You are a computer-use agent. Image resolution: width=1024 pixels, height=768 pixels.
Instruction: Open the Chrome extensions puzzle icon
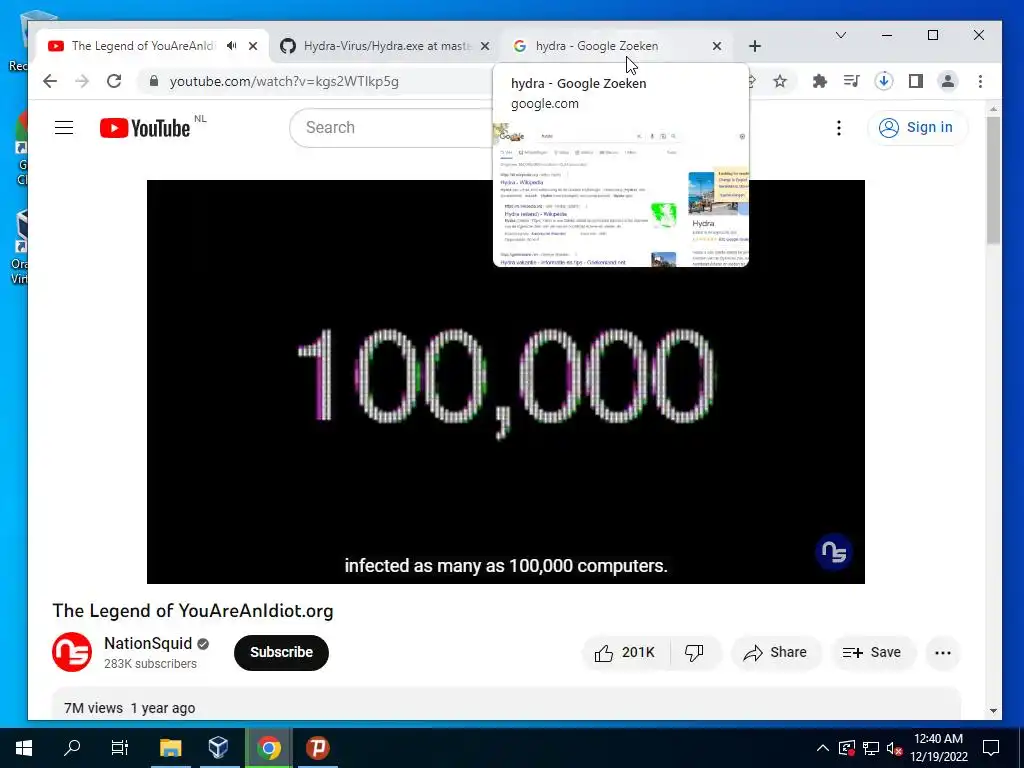(819, 81)
